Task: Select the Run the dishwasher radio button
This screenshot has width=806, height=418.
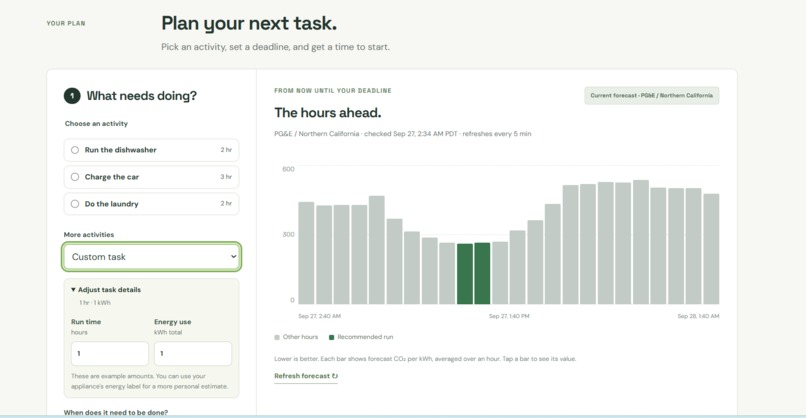Action: point(75,150)
